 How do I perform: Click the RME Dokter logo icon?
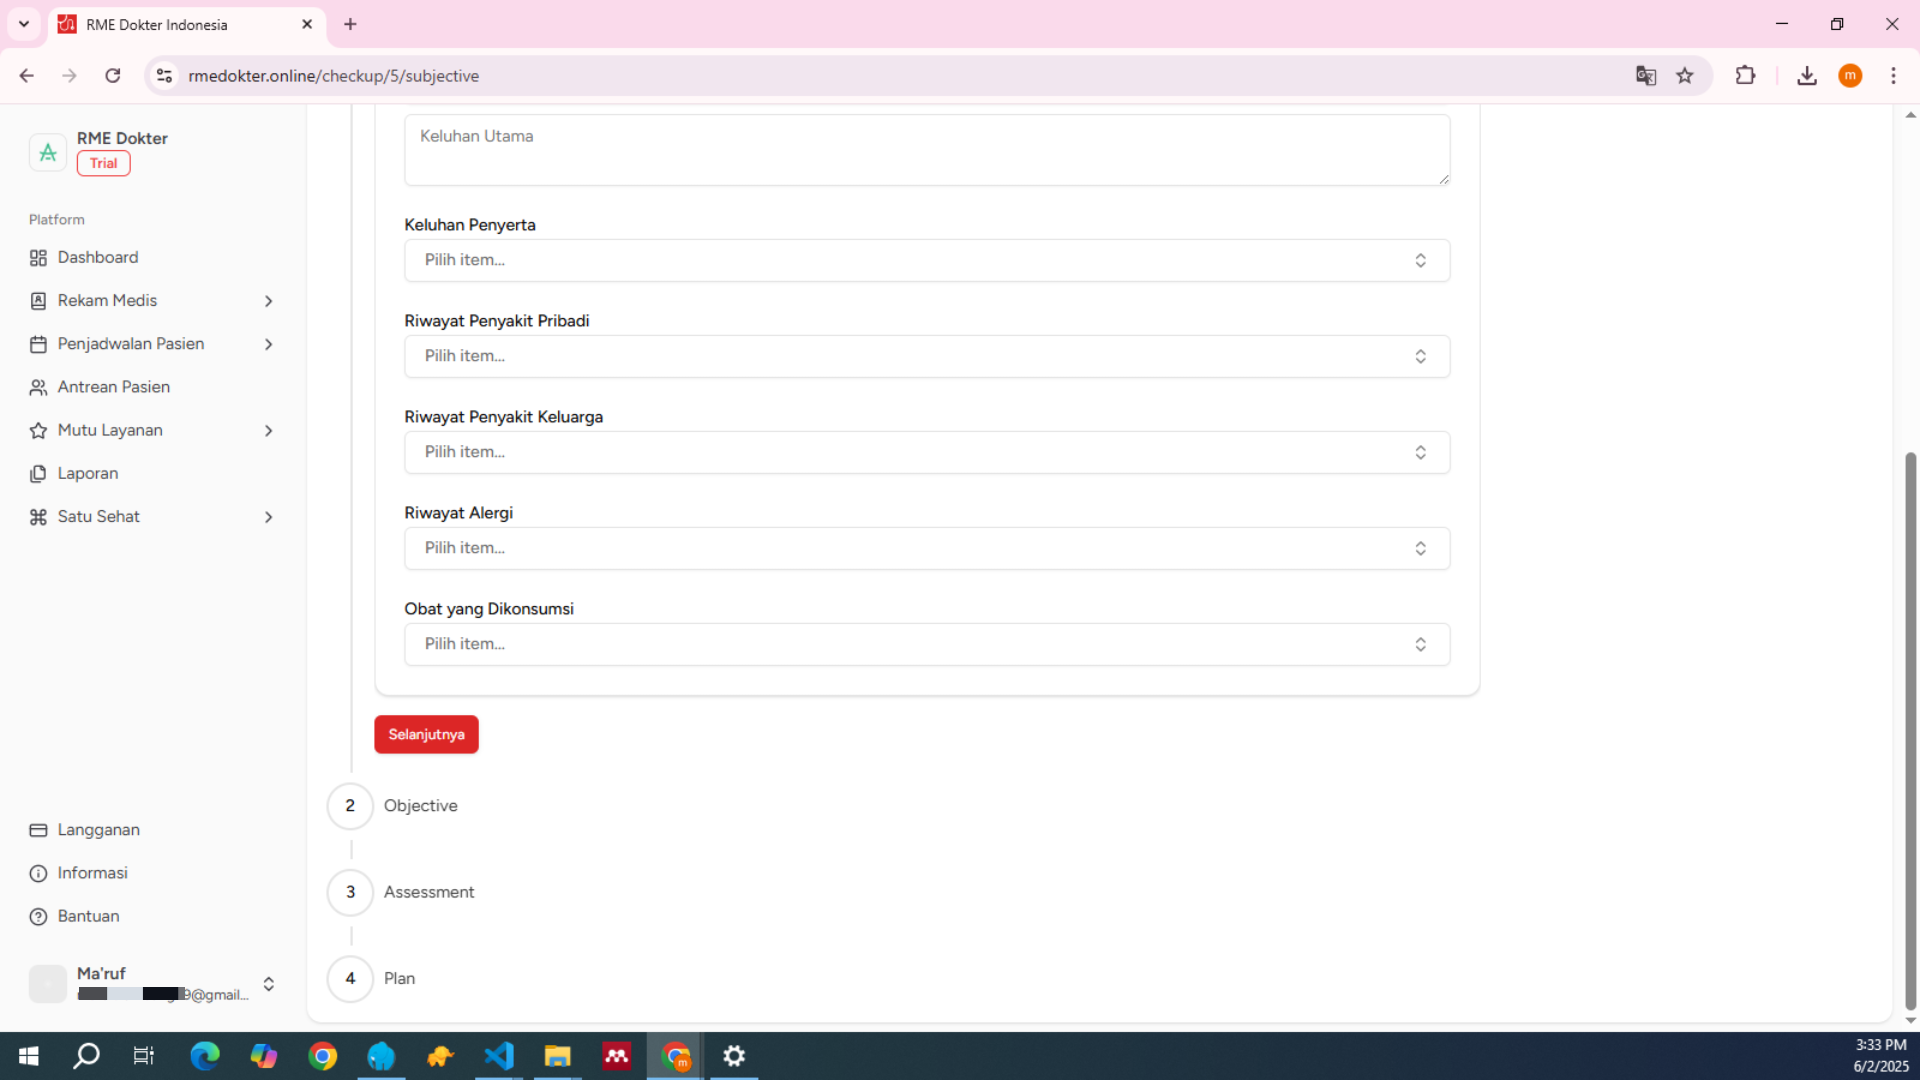pos(47,152)
